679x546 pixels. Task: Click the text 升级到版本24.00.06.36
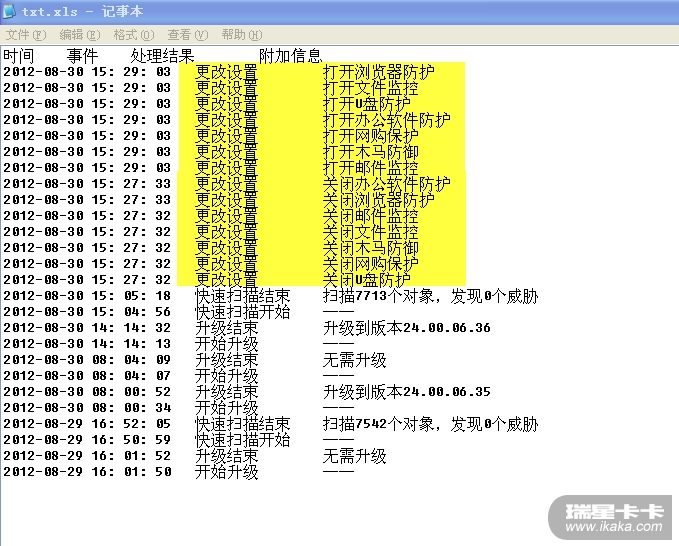407,328
